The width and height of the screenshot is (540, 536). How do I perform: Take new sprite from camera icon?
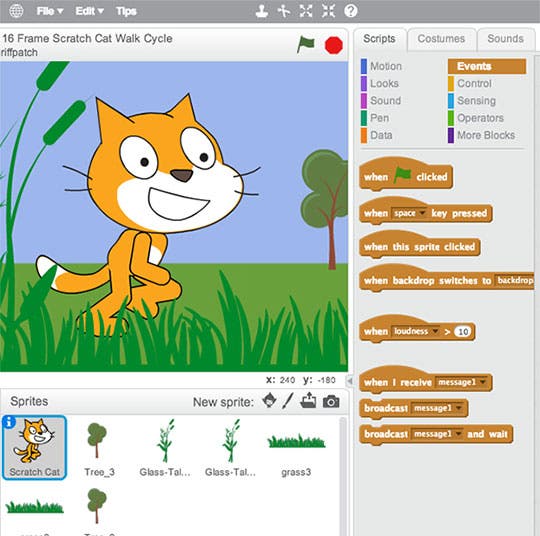point(331,401)
